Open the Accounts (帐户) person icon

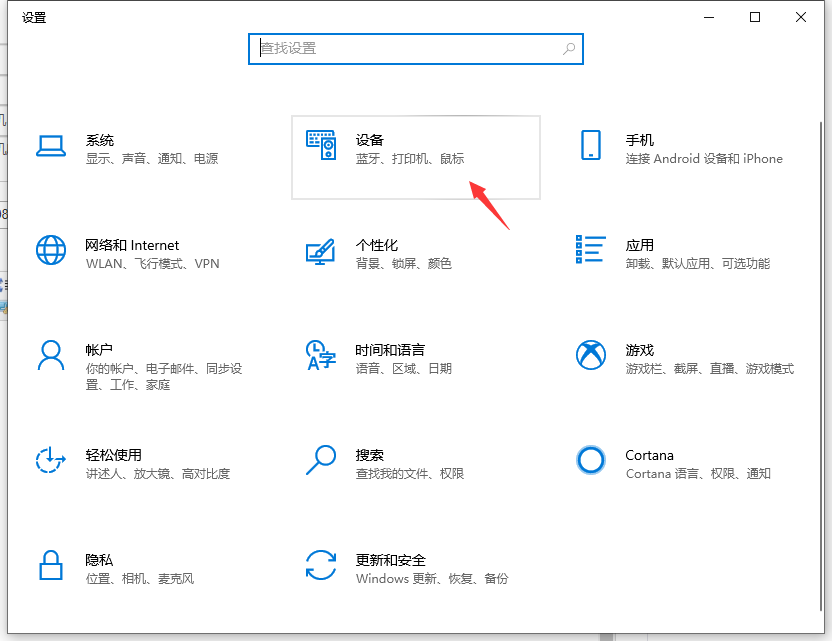click(51, 354)
